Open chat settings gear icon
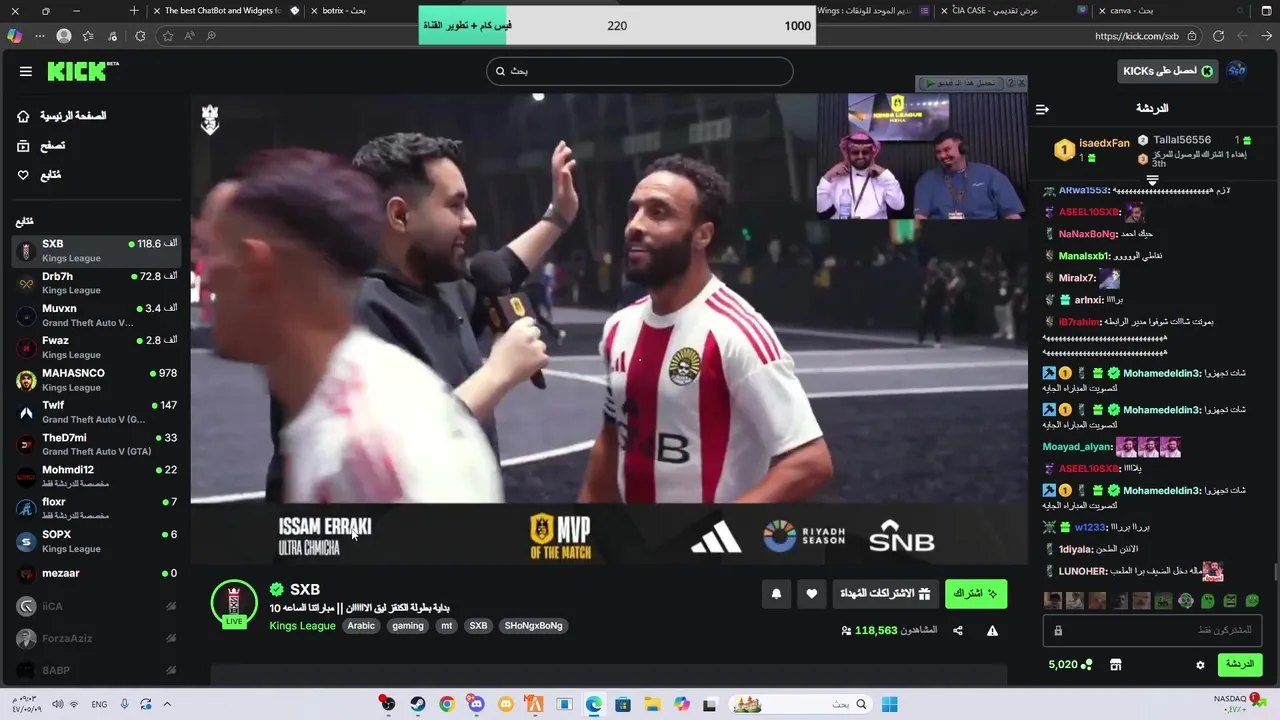The image size is (1280, 720). 1201,665
